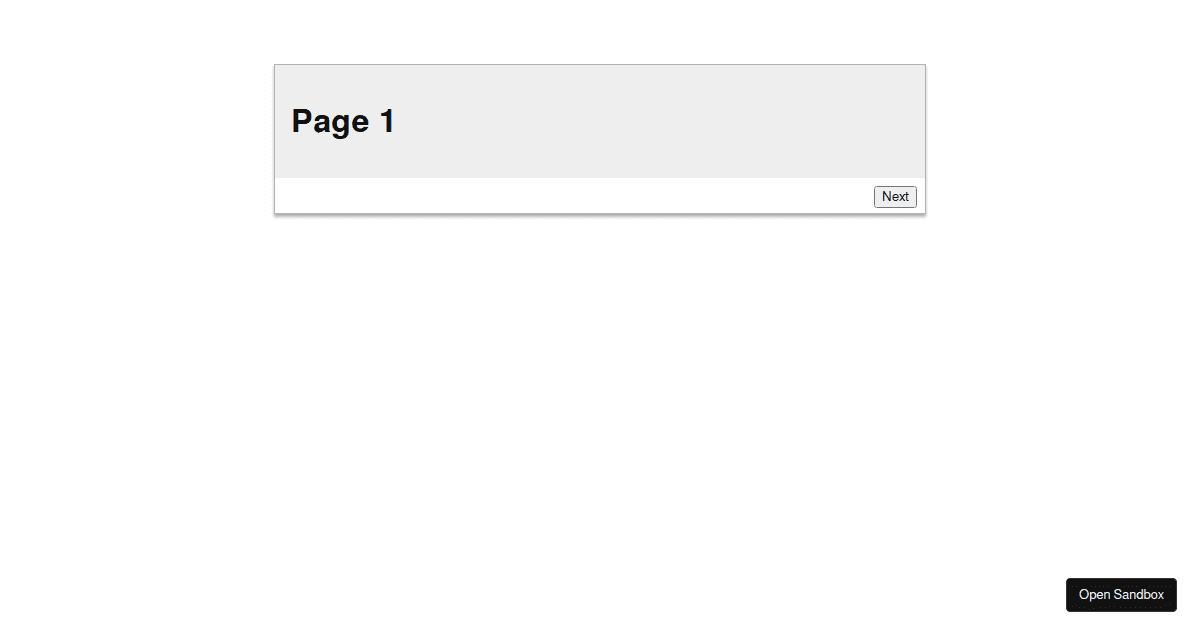Click the gray Page 1 content panel
This screenshot has height=630, width=1200.
(x=600, y=122)
